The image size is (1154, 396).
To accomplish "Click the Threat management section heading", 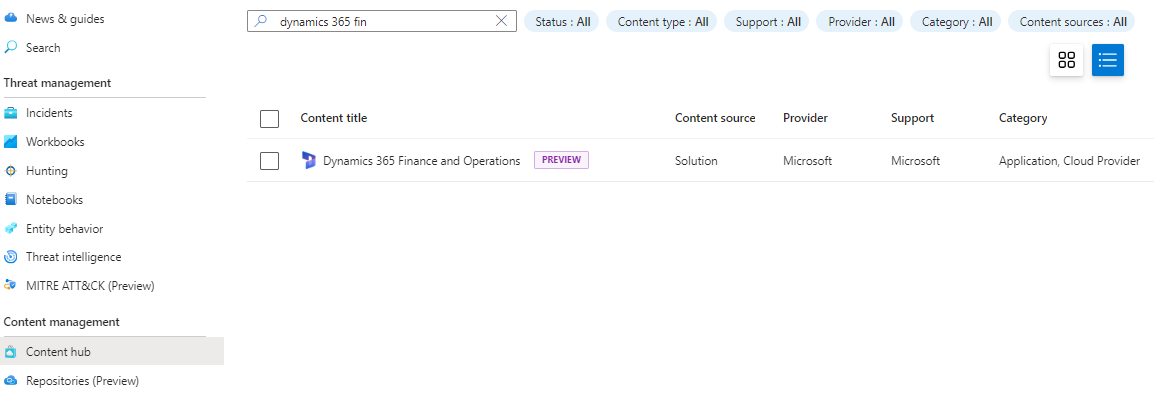I will 57,82.
